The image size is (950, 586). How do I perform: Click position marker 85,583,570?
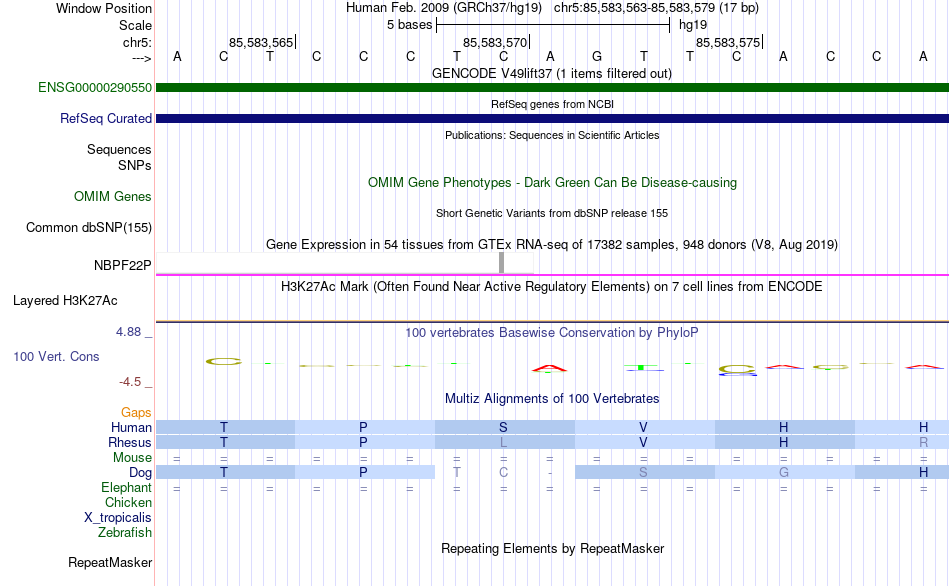pyautogui.click(x=495, y=42)
